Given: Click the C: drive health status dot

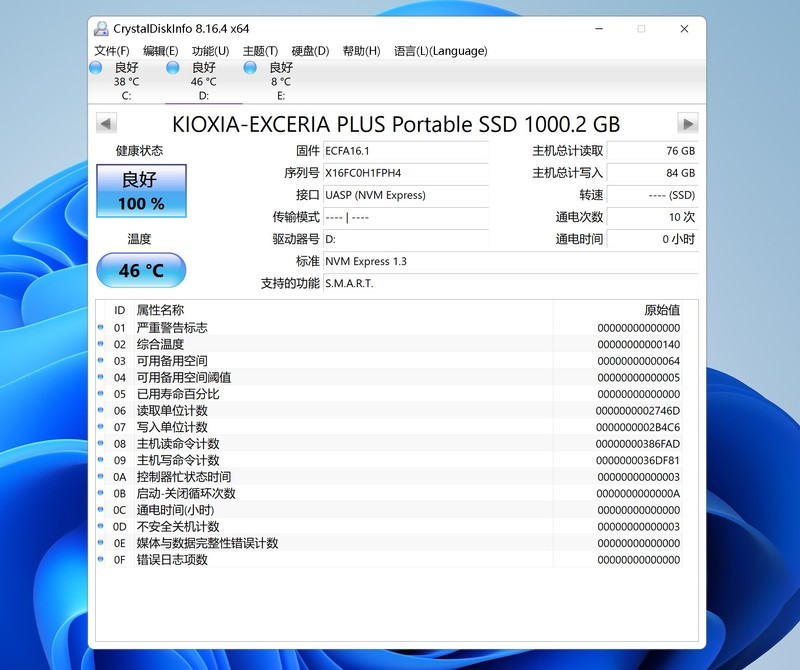Looking at the screenshot, I should click(97, 67).
